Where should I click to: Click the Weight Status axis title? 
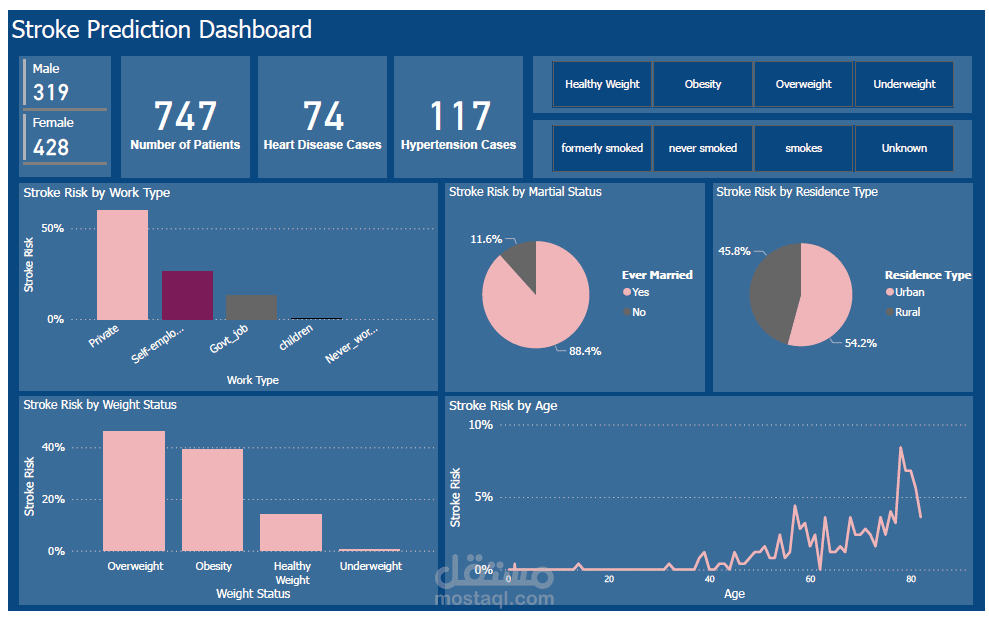[253, 594]
